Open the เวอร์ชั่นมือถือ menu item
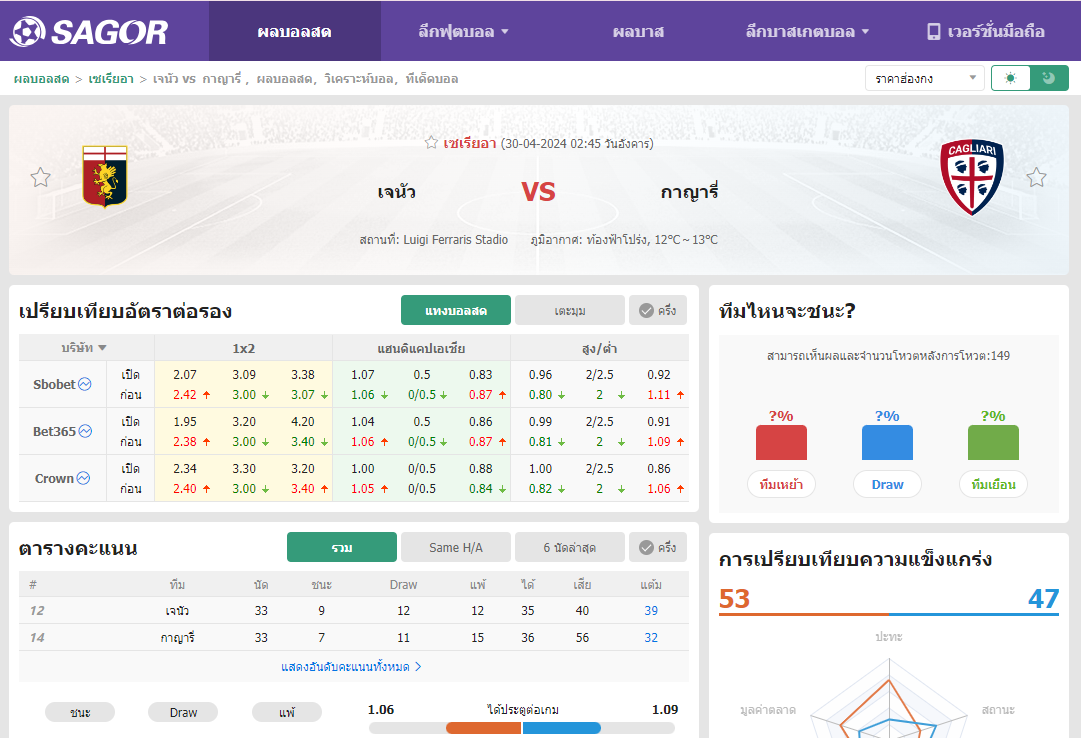Viewport: 1081px width, 738px height. click(986, 32)
